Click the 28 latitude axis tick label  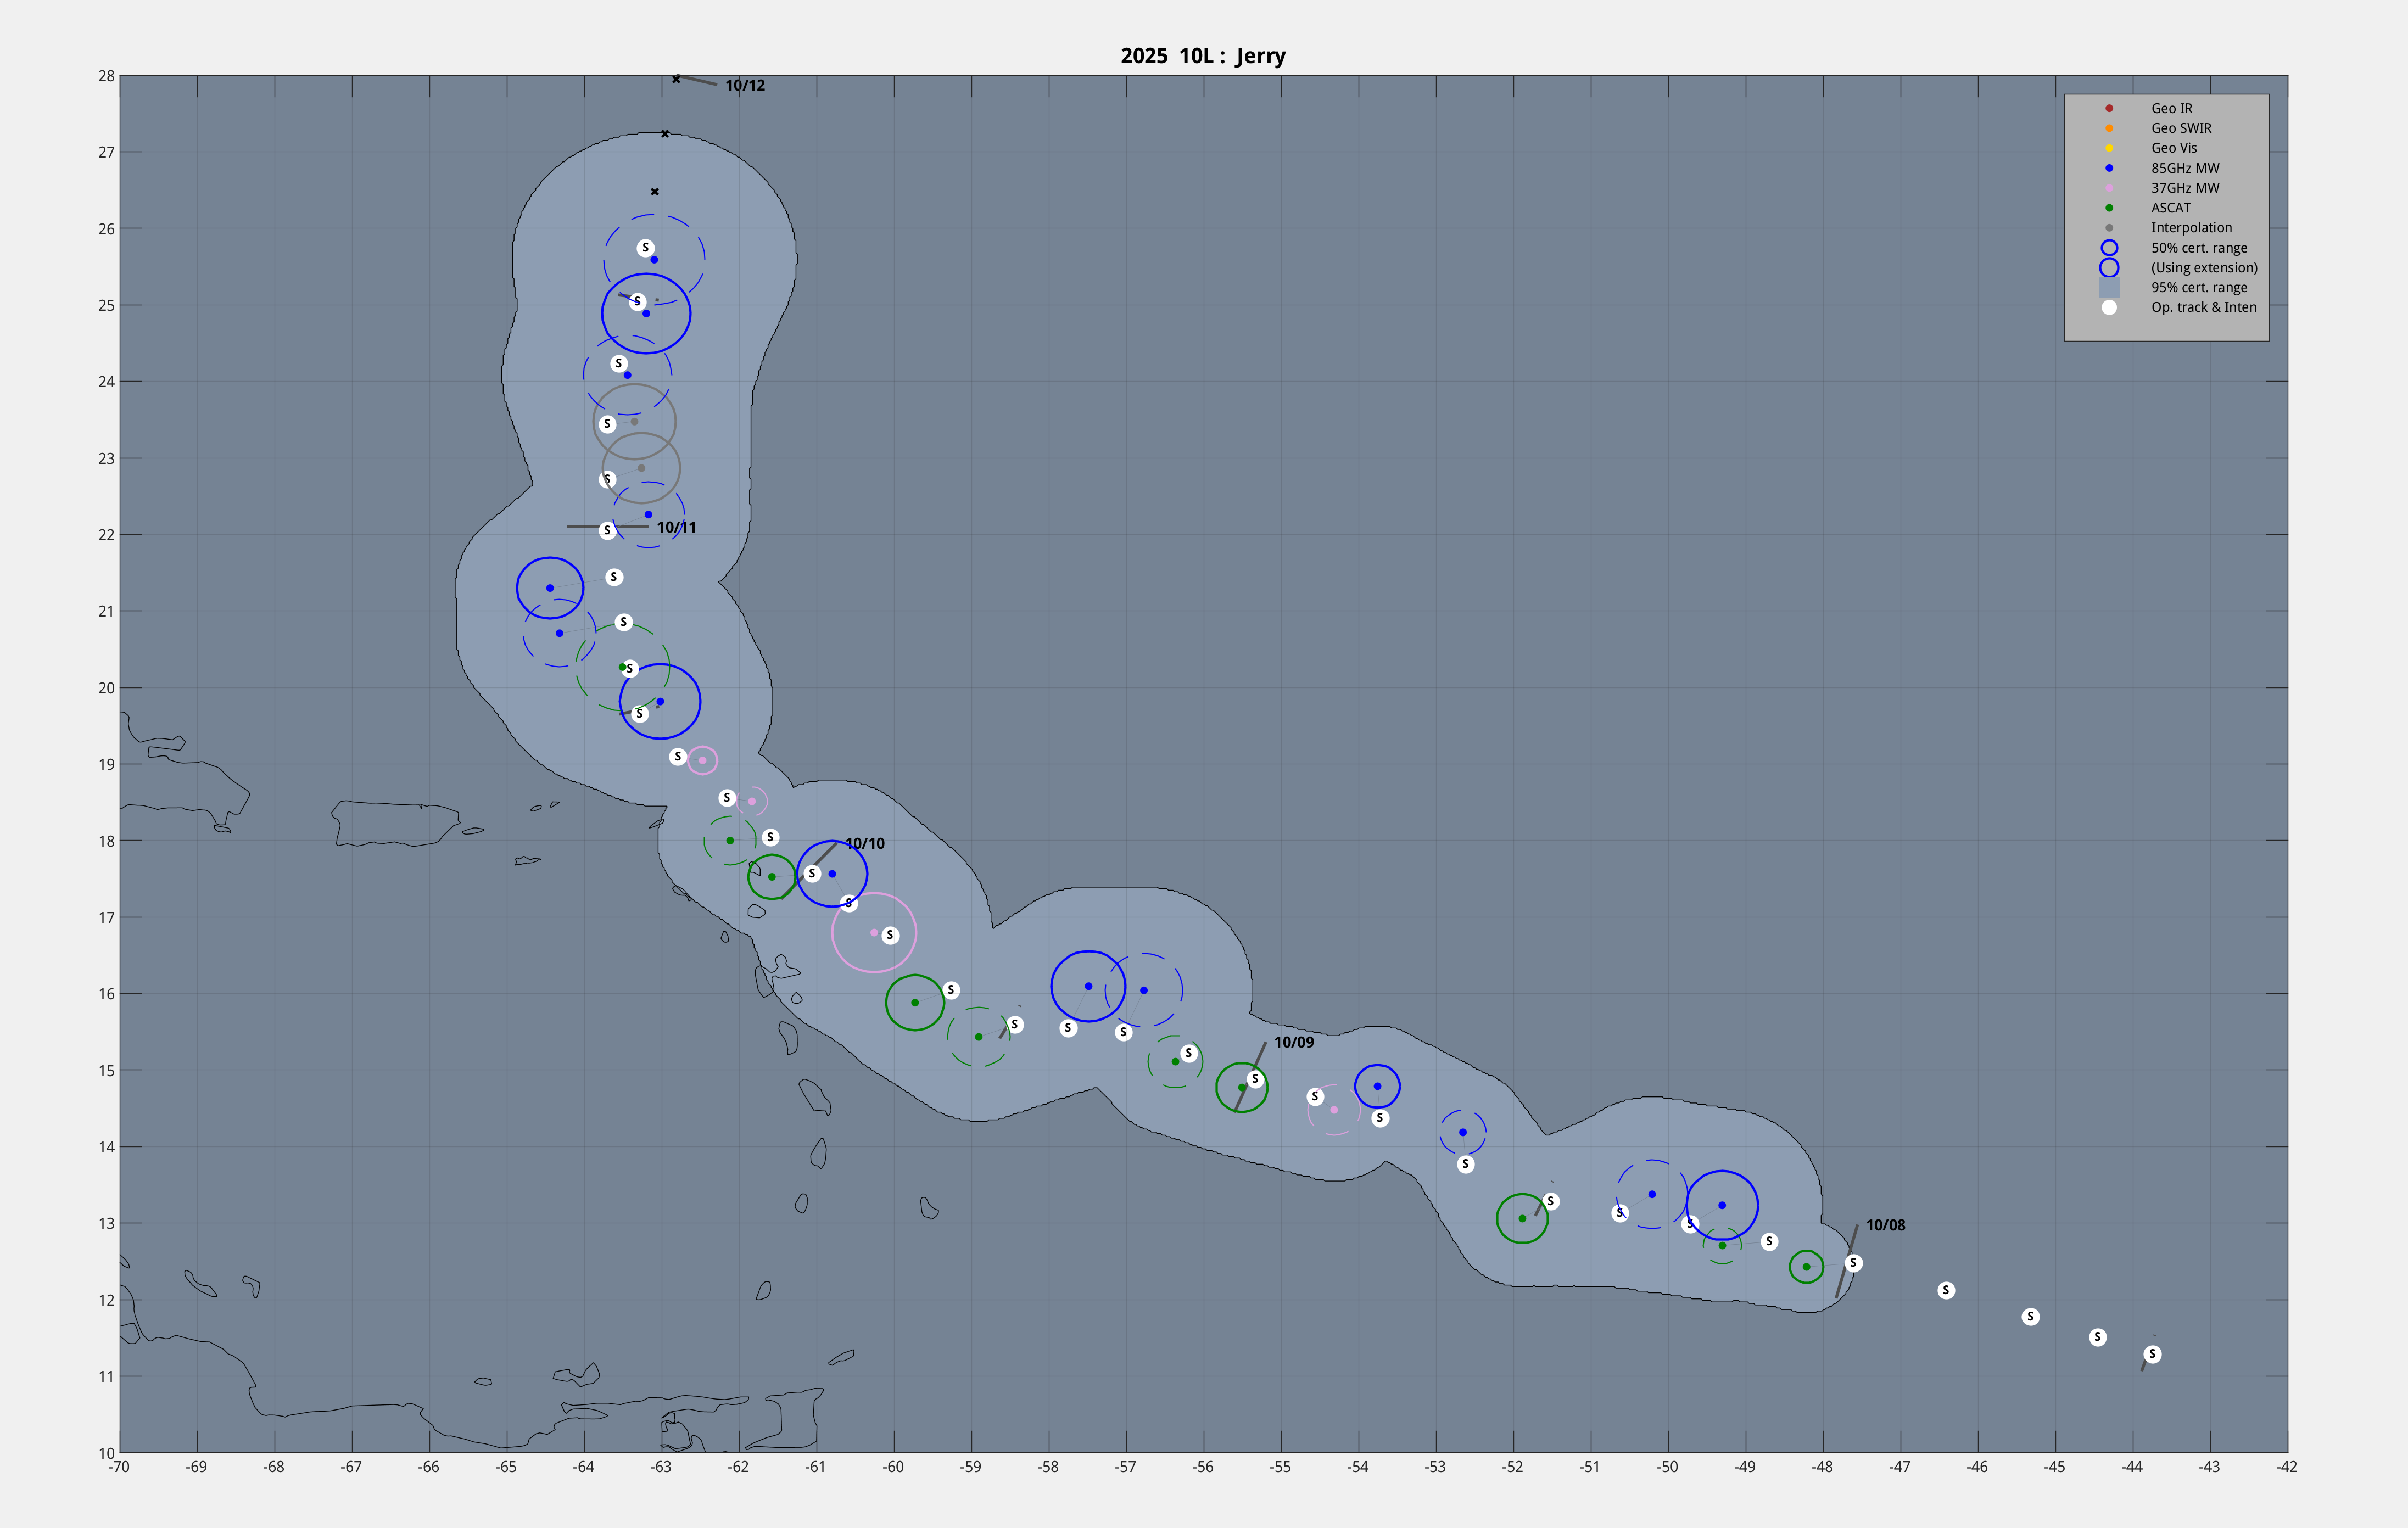tap(106, 76)
